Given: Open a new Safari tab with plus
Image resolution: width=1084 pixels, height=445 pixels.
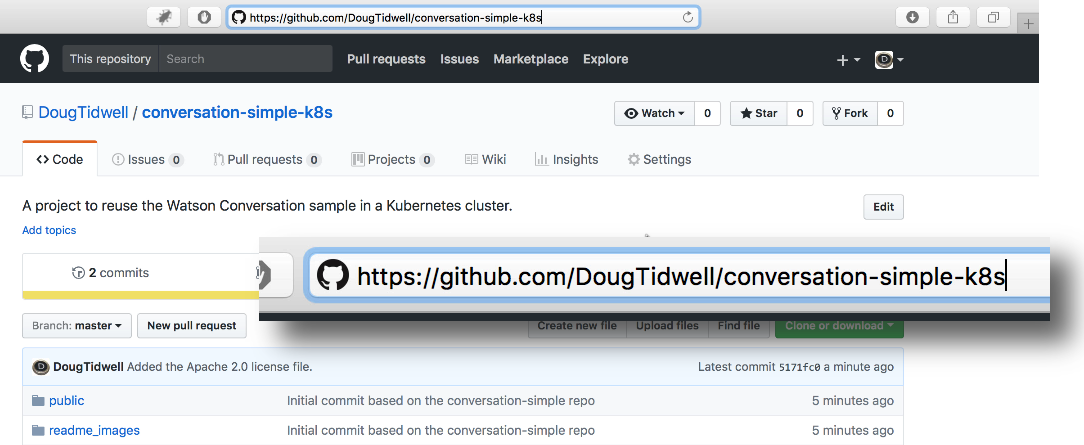Looking at the screenshot, I should [x=1029, y=23].
